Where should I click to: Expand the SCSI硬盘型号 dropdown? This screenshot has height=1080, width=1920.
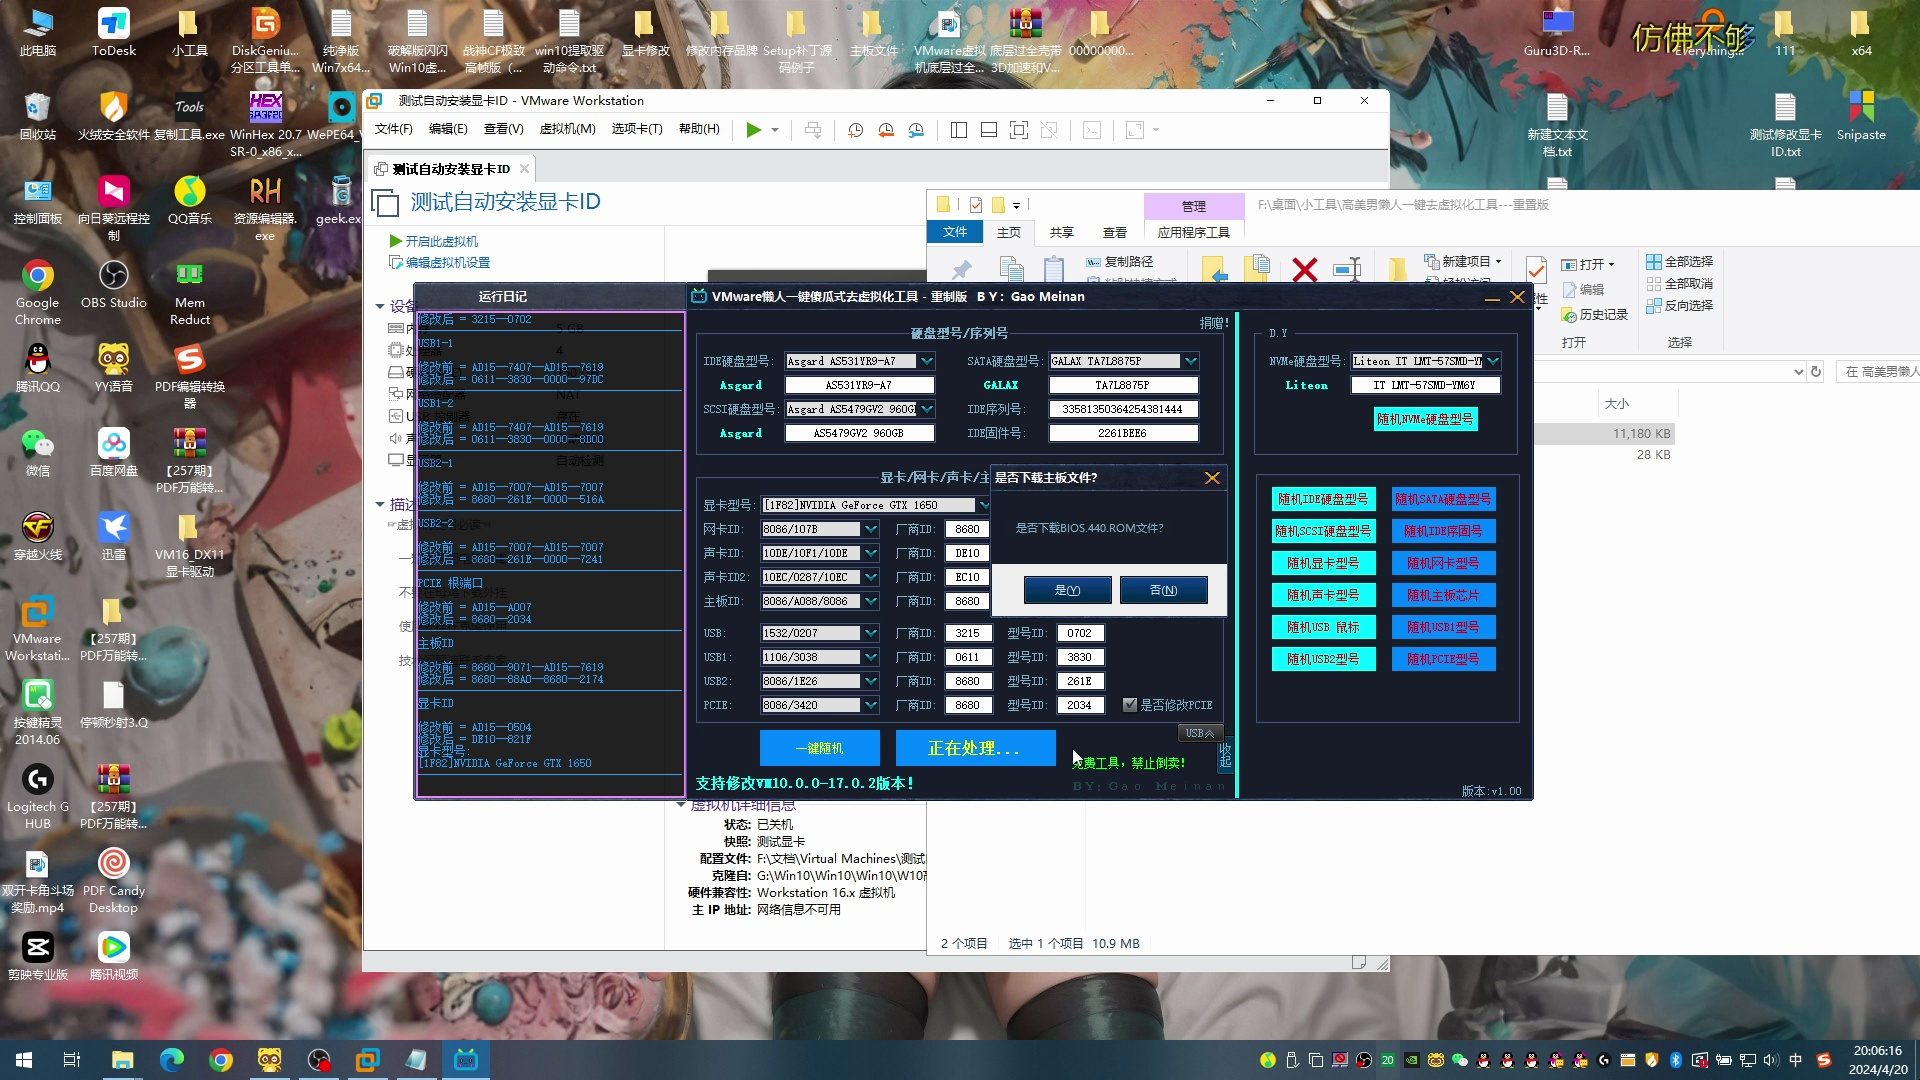[x=927, y=409]
